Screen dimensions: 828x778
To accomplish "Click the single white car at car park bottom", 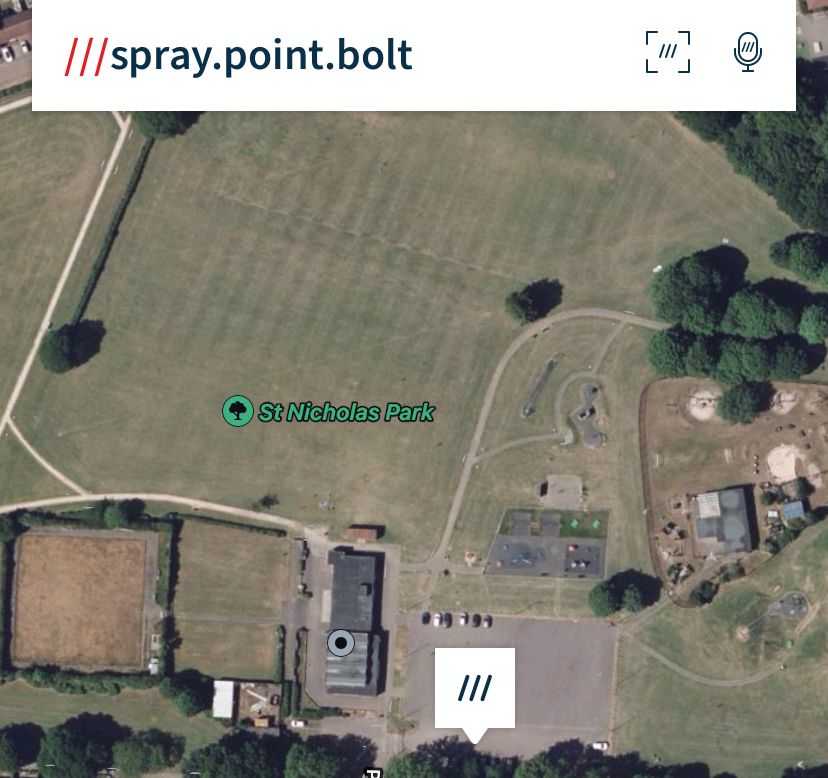I will (x=599, y=746).
